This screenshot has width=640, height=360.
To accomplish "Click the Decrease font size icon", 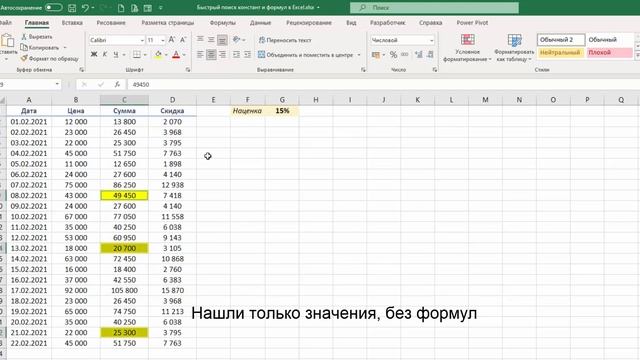I will [183, 40].
